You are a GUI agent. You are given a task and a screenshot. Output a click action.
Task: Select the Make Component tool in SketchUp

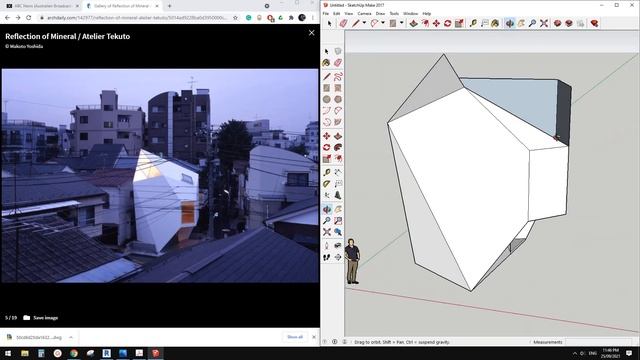point(338,51)
